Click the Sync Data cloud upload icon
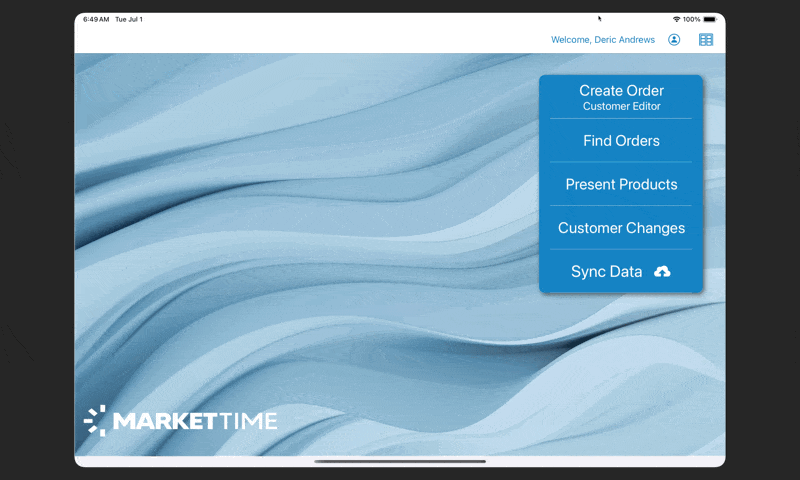 coord(662,271)
